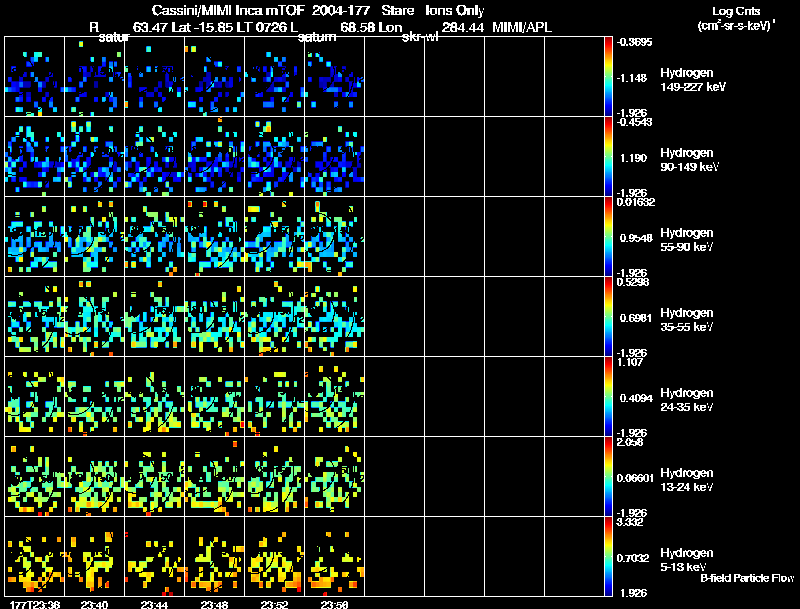
Task: Click the 'Ions Only' title text
Action: point(455,11)
